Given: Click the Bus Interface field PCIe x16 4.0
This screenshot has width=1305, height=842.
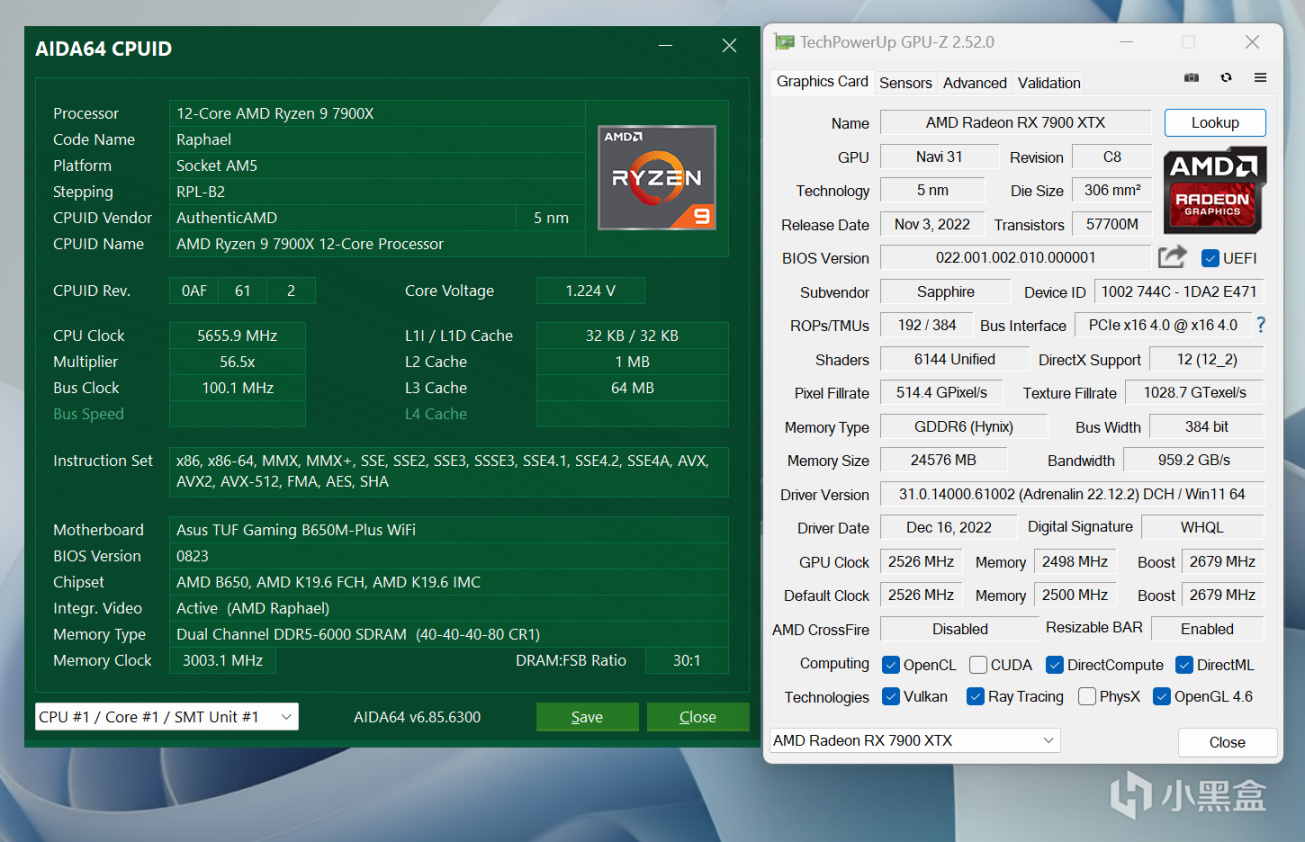Looking at the screenshot, I should pos(1162,325).
